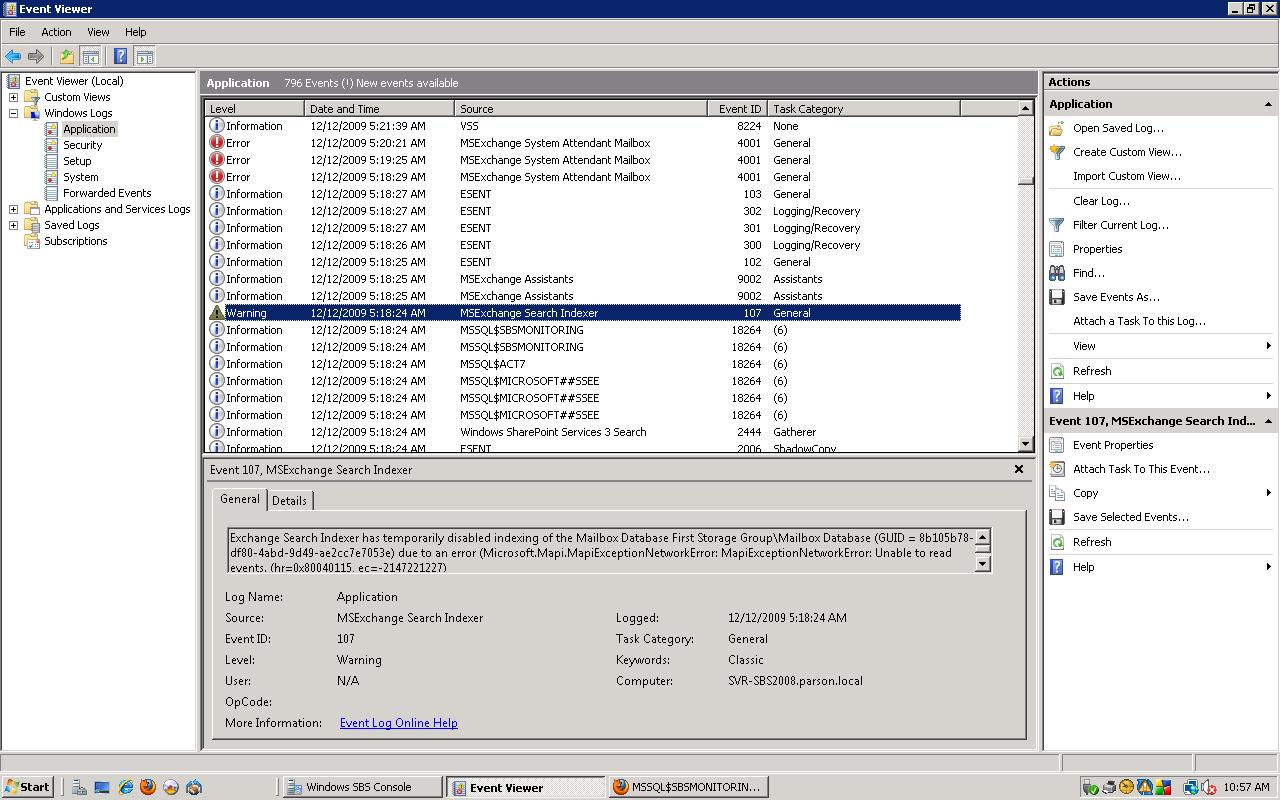Copy the selected event
The width and height of the screenshot is (1280, 800).
(1089, 493)
